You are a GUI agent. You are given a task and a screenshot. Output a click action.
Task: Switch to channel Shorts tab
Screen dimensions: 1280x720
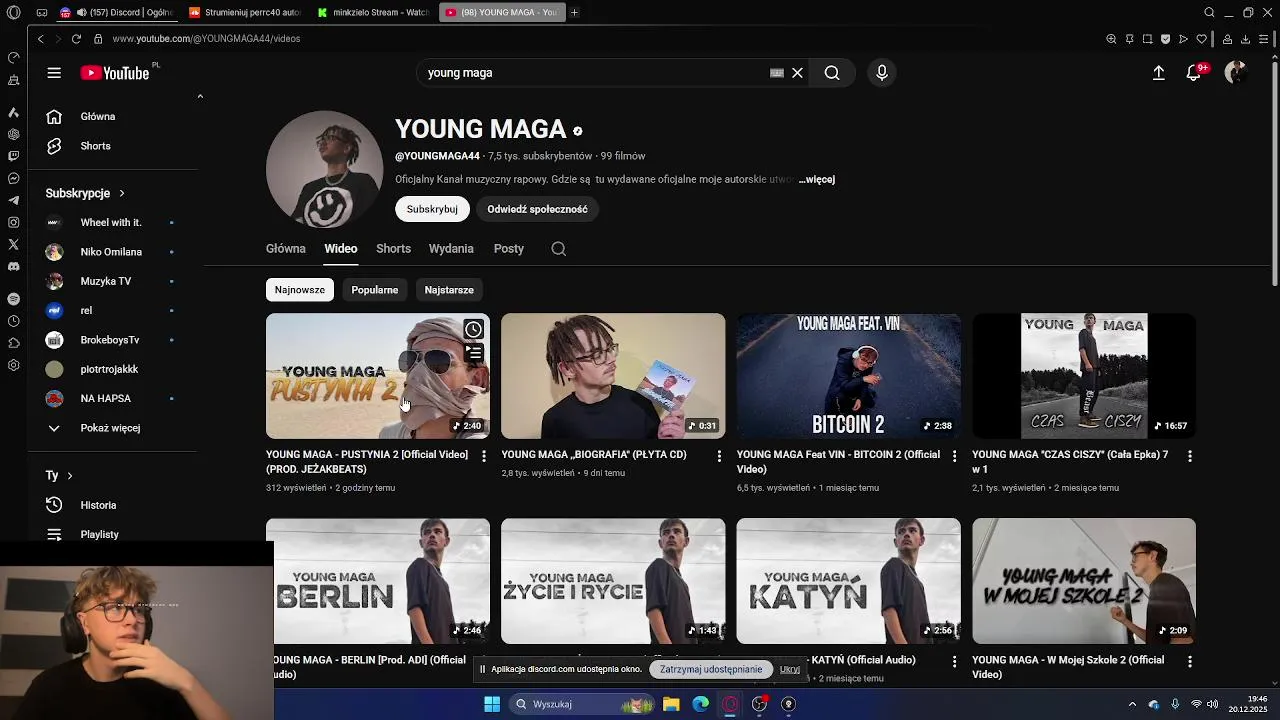[393, 249]
